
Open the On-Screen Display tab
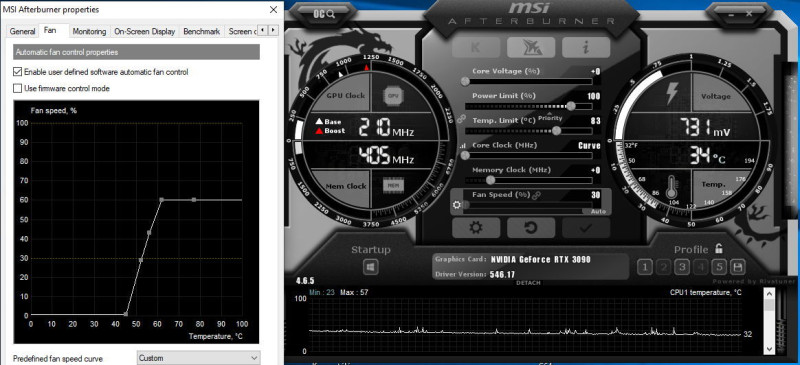coord(144,31)
